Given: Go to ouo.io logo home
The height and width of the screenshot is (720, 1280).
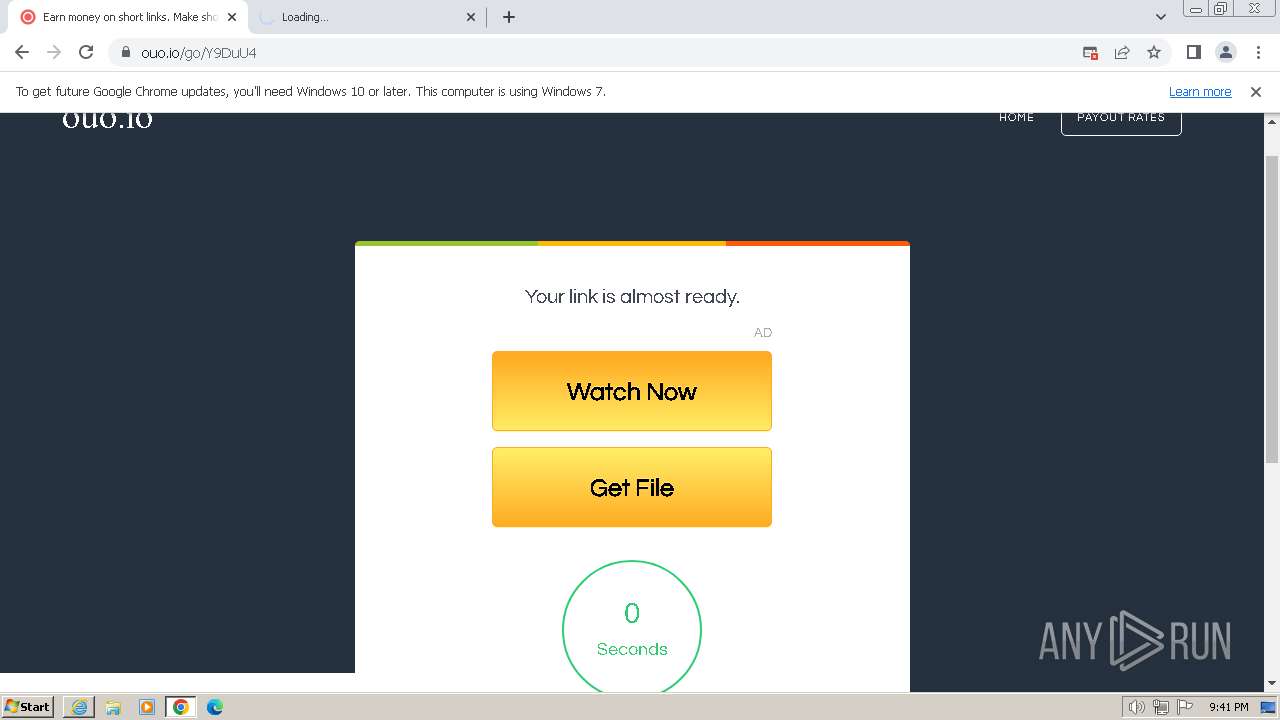Looking at the screenshot, I should [x=107, y=120].
